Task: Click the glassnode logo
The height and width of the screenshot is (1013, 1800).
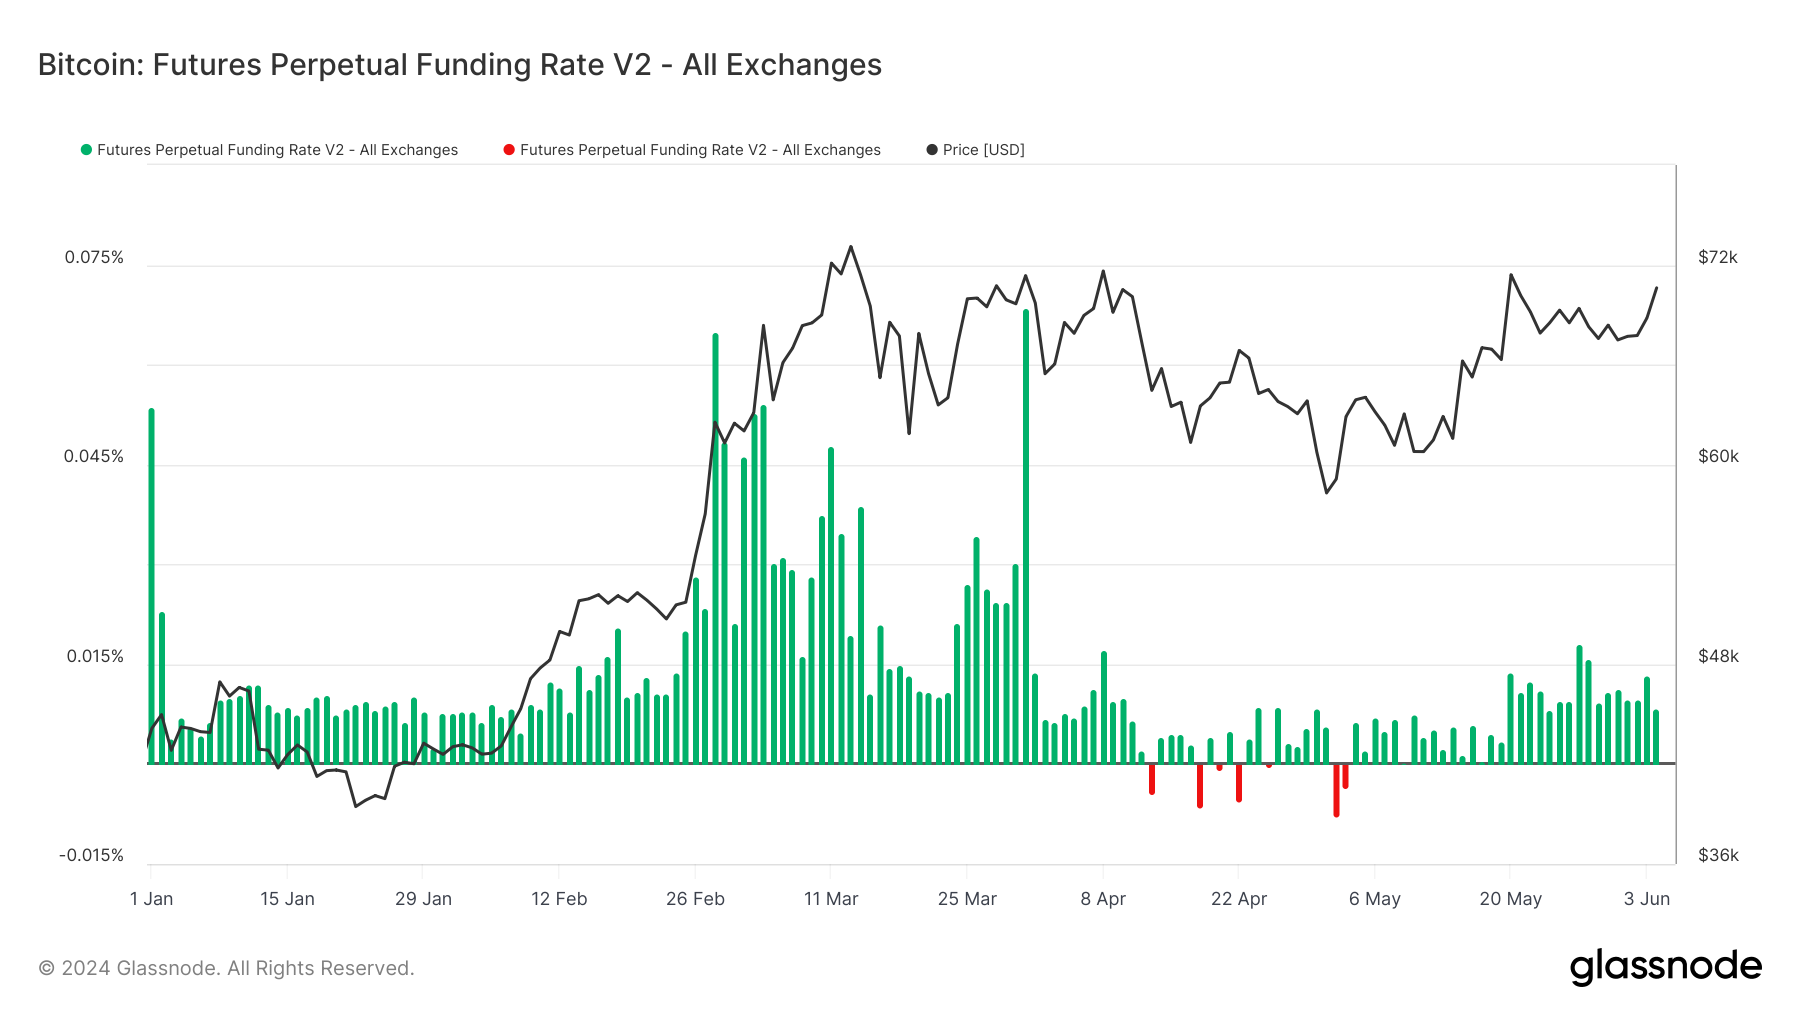Action: click(x=1665, y=967)
